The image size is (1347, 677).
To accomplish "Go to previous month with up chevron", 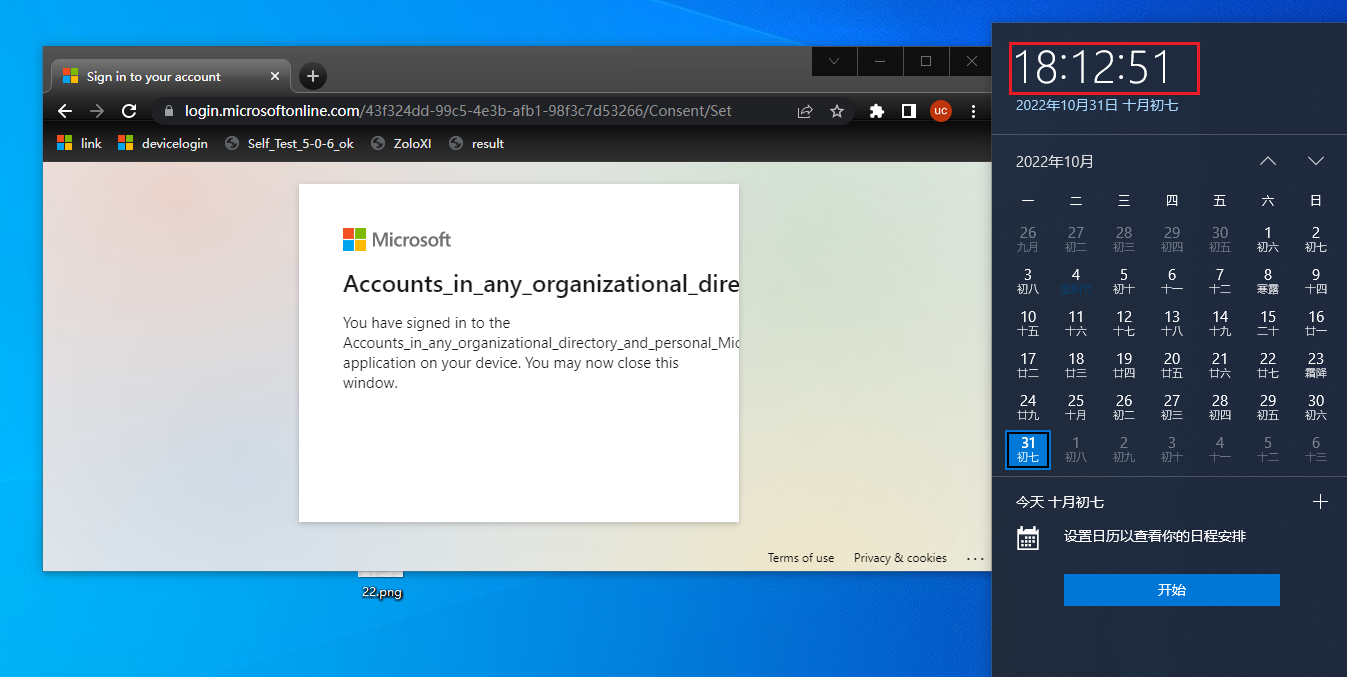I will (x=1268, y=161).
